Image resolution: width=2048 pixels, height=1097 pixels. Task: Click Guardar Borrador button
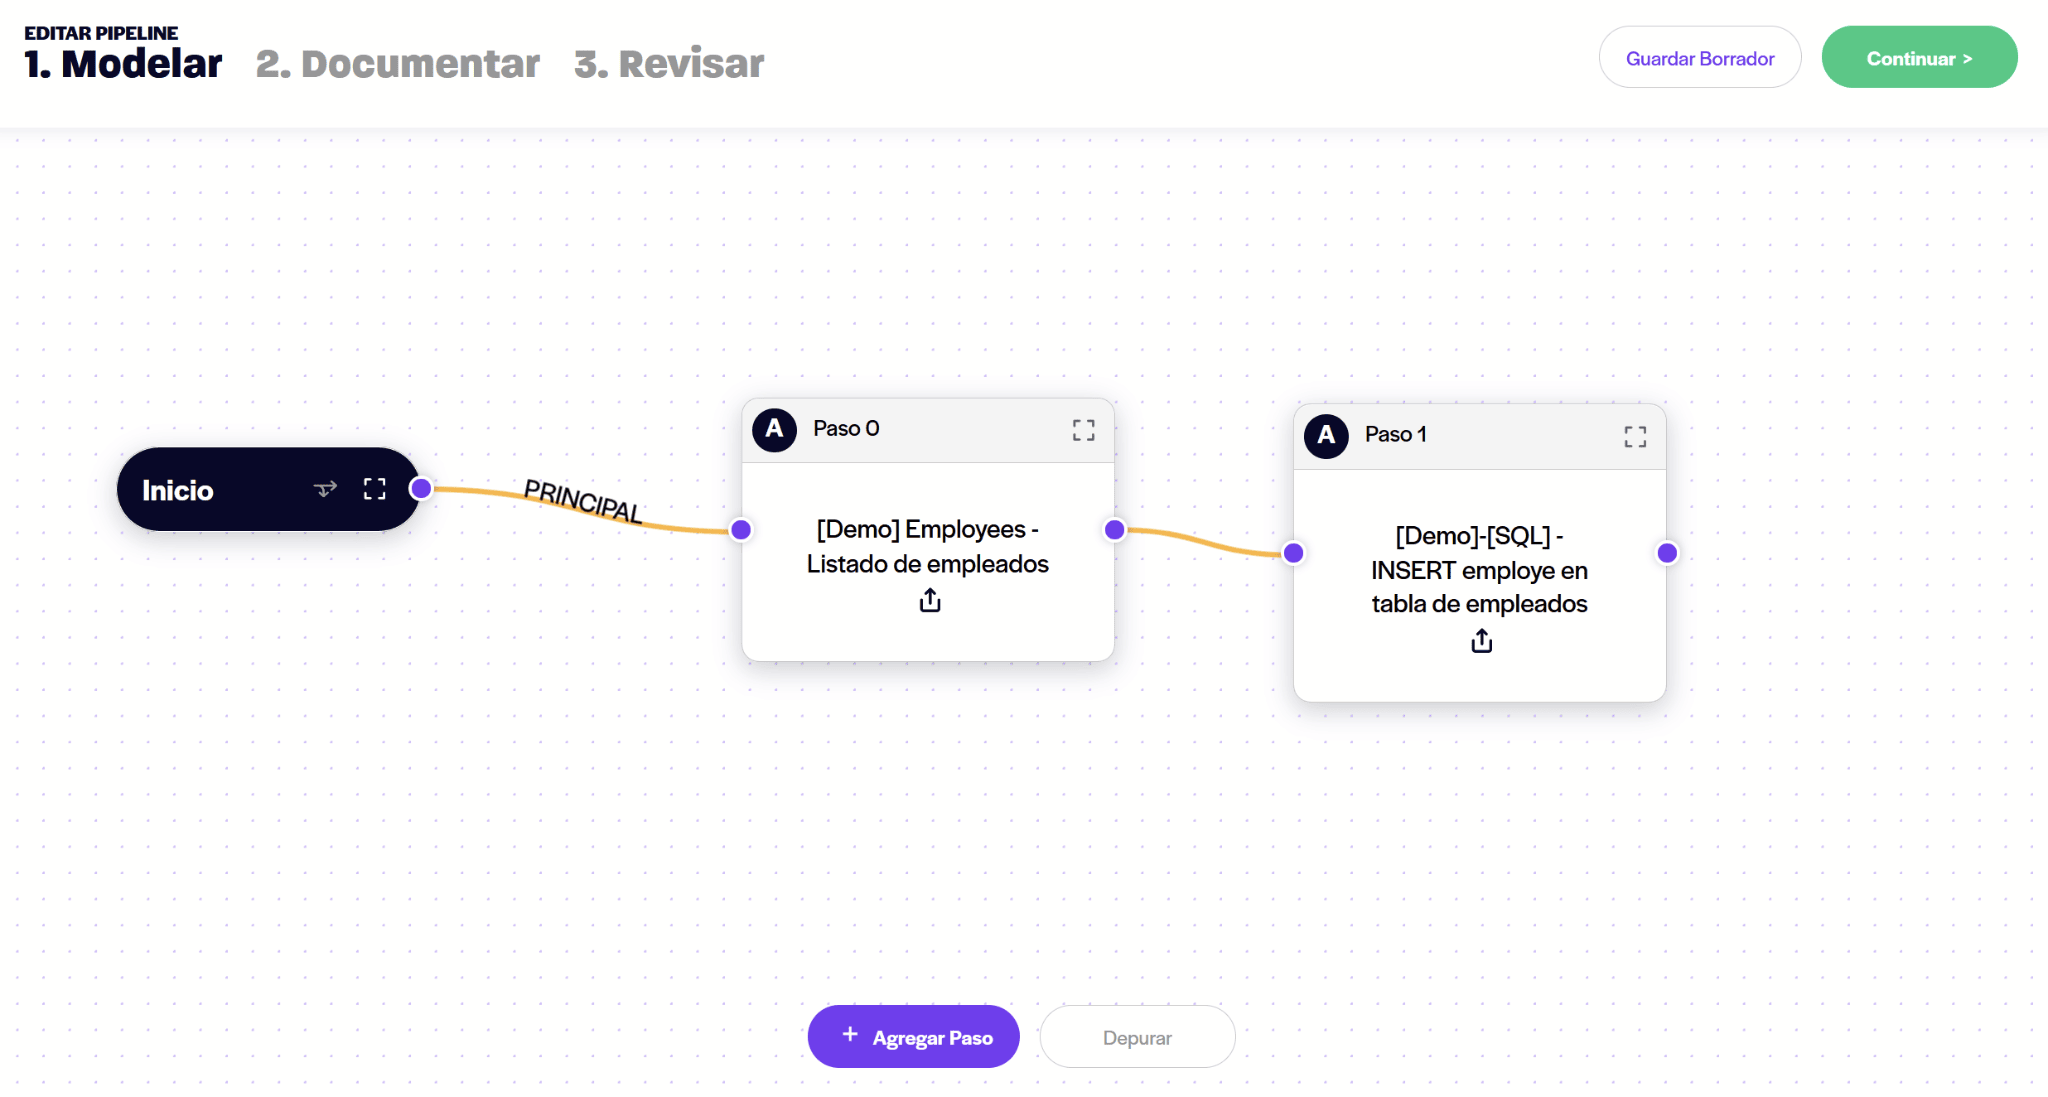pos(1700,57)
